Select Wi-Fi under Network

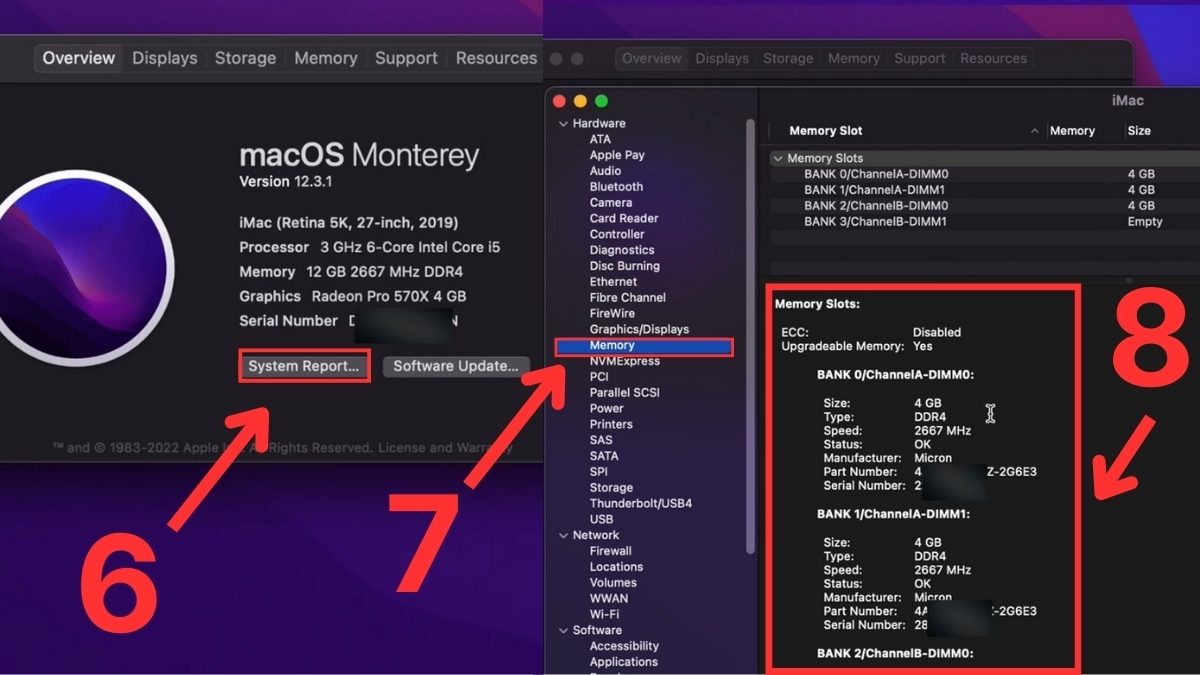coord(604,614)
